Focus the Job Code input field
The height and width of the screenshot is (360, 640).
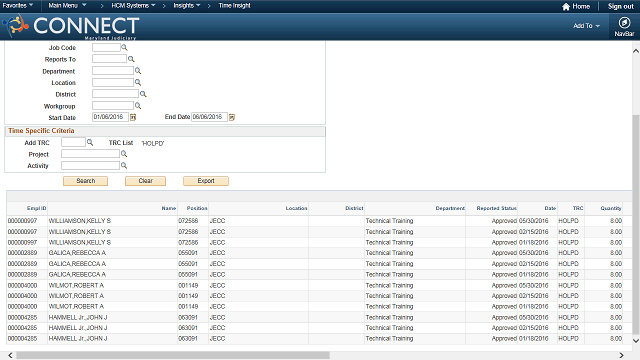pyautogui.click(x=106, y=47)
